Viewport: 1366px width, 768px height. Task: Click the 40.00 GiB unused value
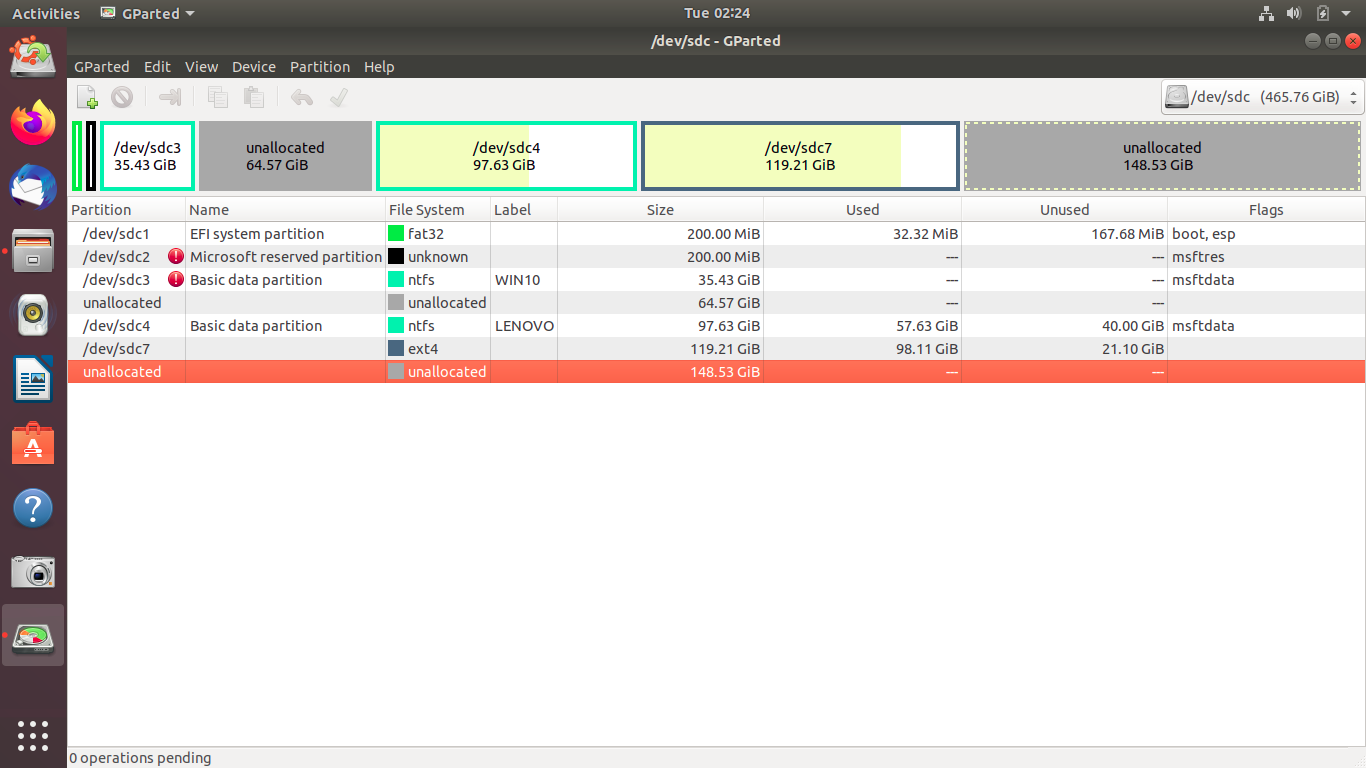(x=1130, y=325)
